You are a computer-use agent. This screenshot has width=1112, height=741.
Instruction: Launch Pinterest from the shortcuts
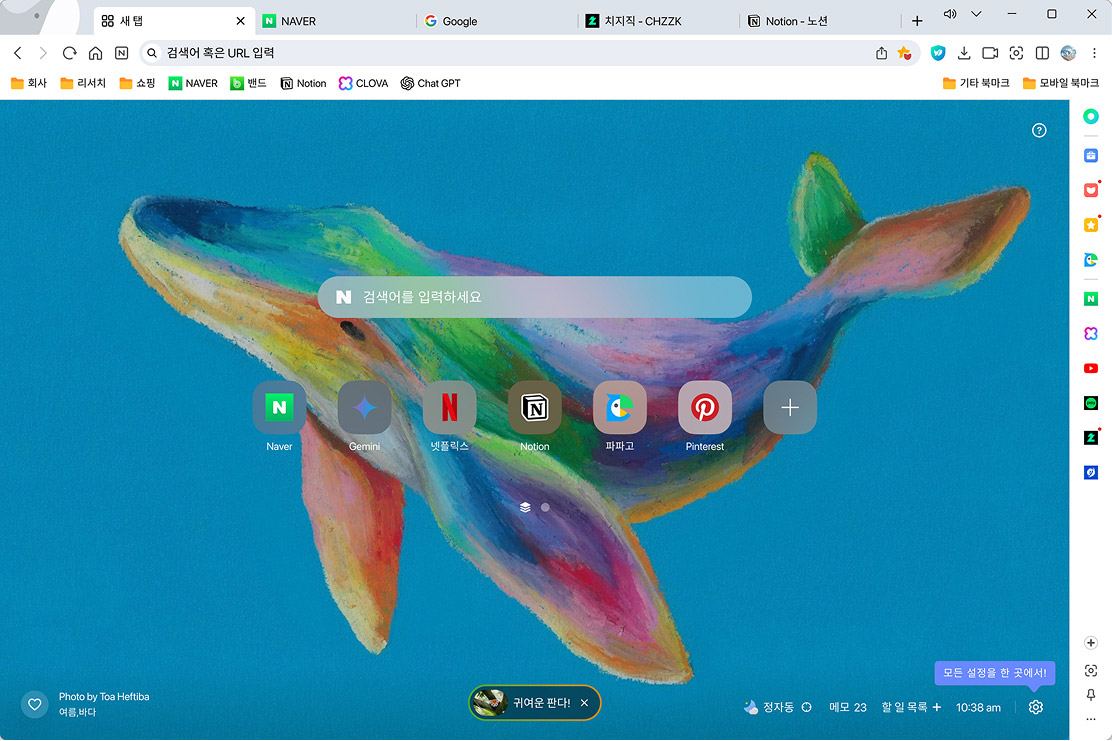[x=704, y=408]
